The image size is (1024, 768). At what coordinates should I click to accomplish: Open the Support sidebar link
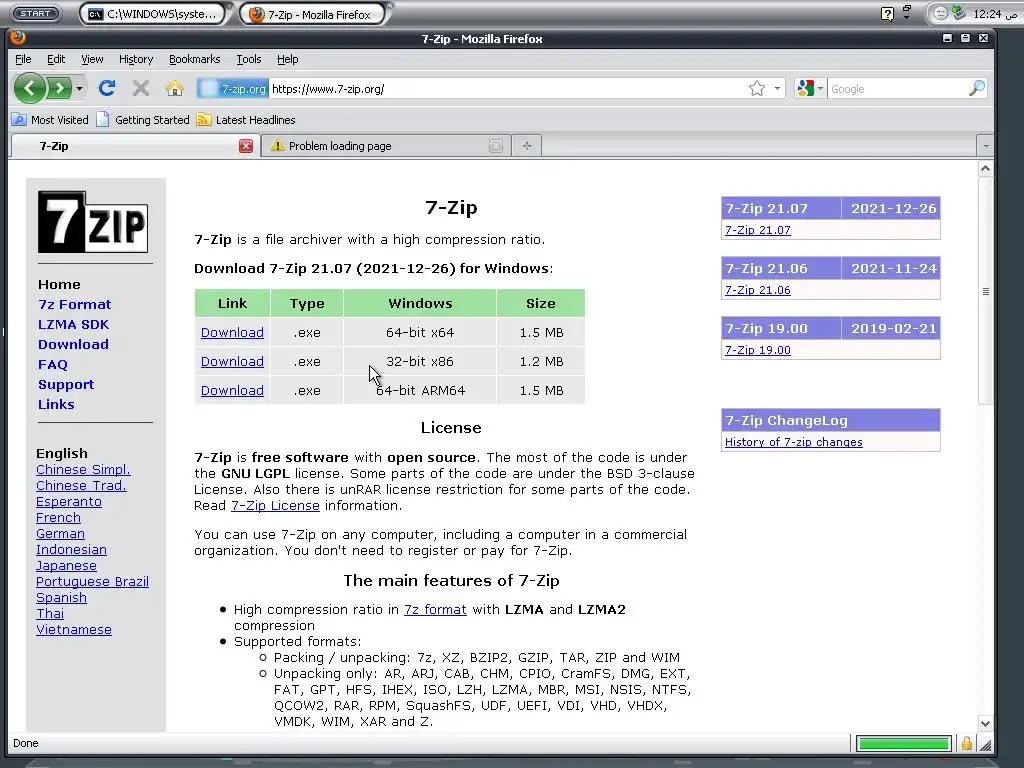coord(66,385)
